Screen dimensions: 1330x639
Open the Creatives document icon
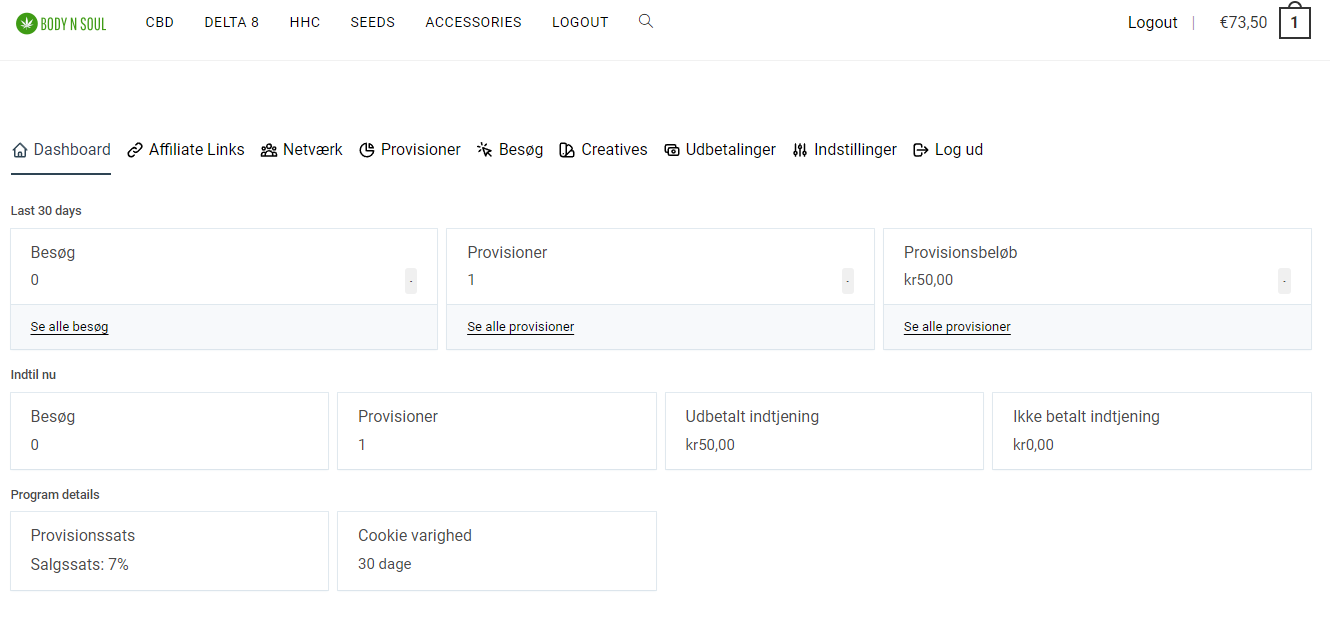[565, 149]
